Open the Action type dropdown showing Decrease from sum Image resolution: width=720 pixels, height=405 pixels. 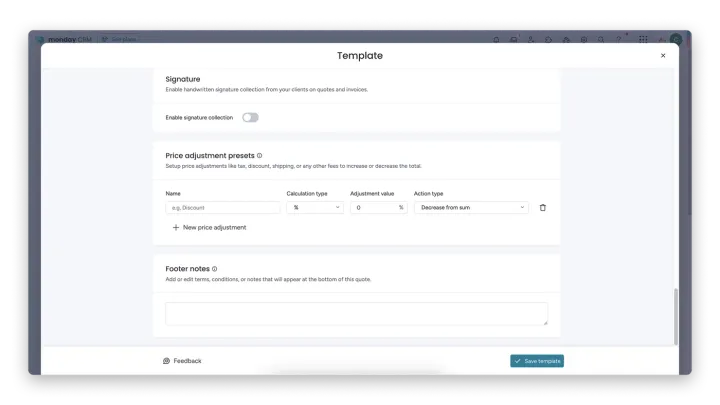tap(471, 208)
